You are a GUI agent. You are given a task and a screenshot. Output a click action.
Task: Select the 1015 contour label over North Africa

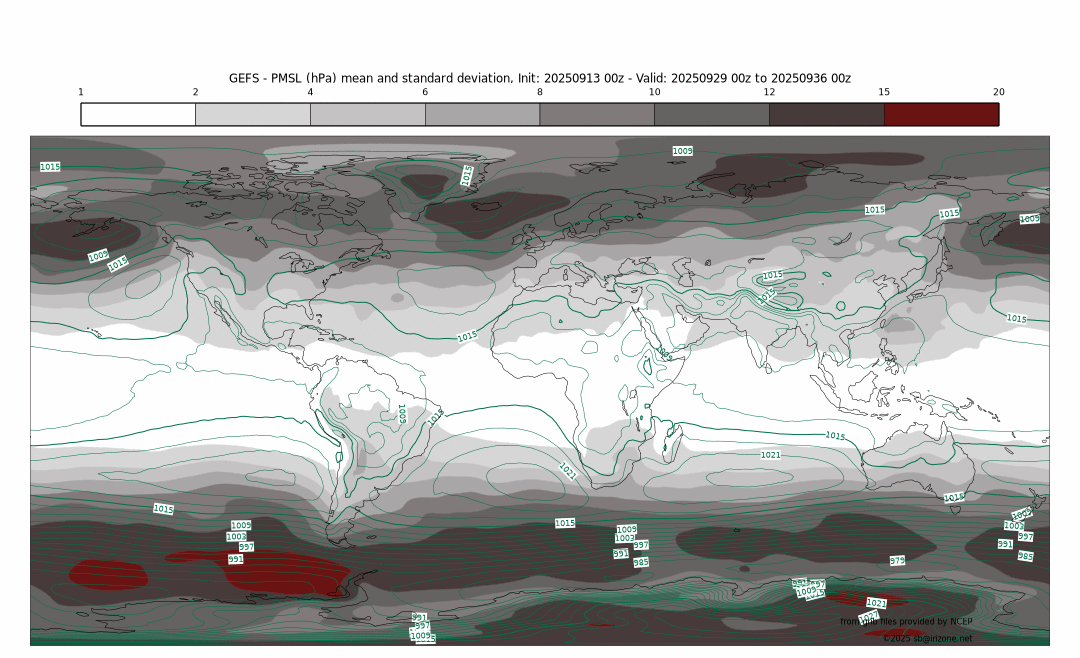[466, 337]
